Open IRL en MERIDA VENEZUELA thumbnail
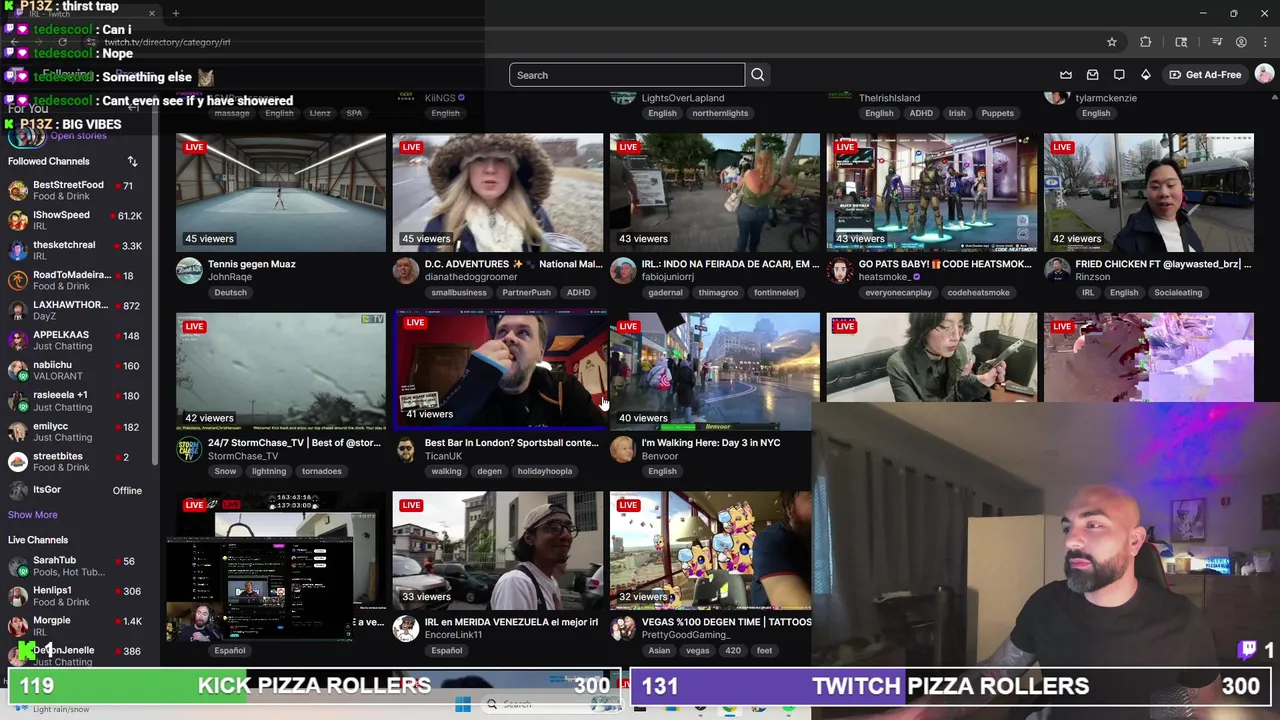 (x=498, y=551)
